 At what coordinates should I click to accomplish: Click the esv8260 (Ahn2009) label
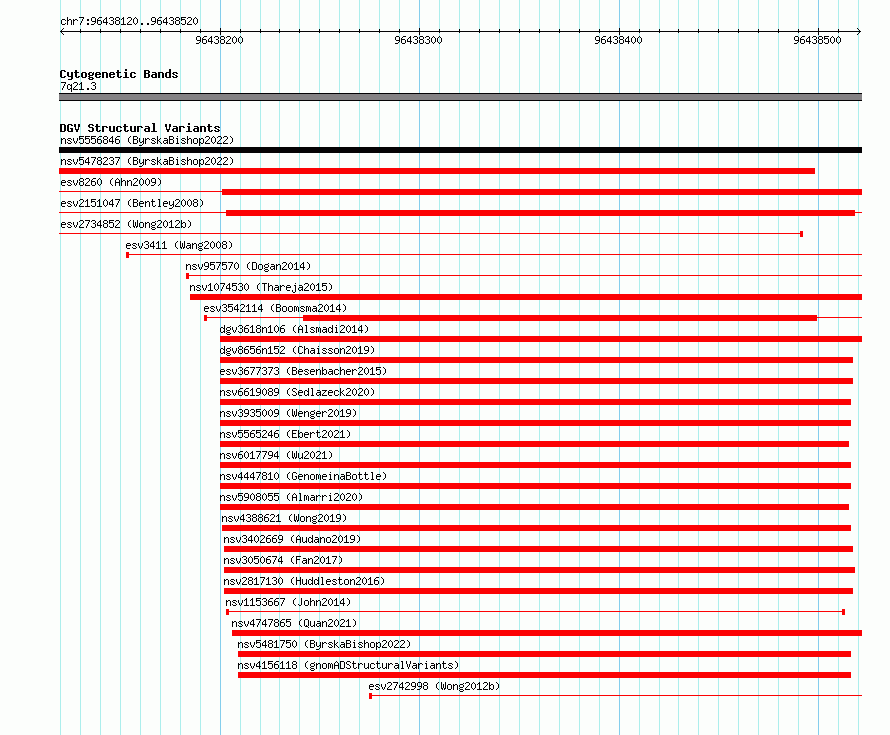(x=111, y=182)
